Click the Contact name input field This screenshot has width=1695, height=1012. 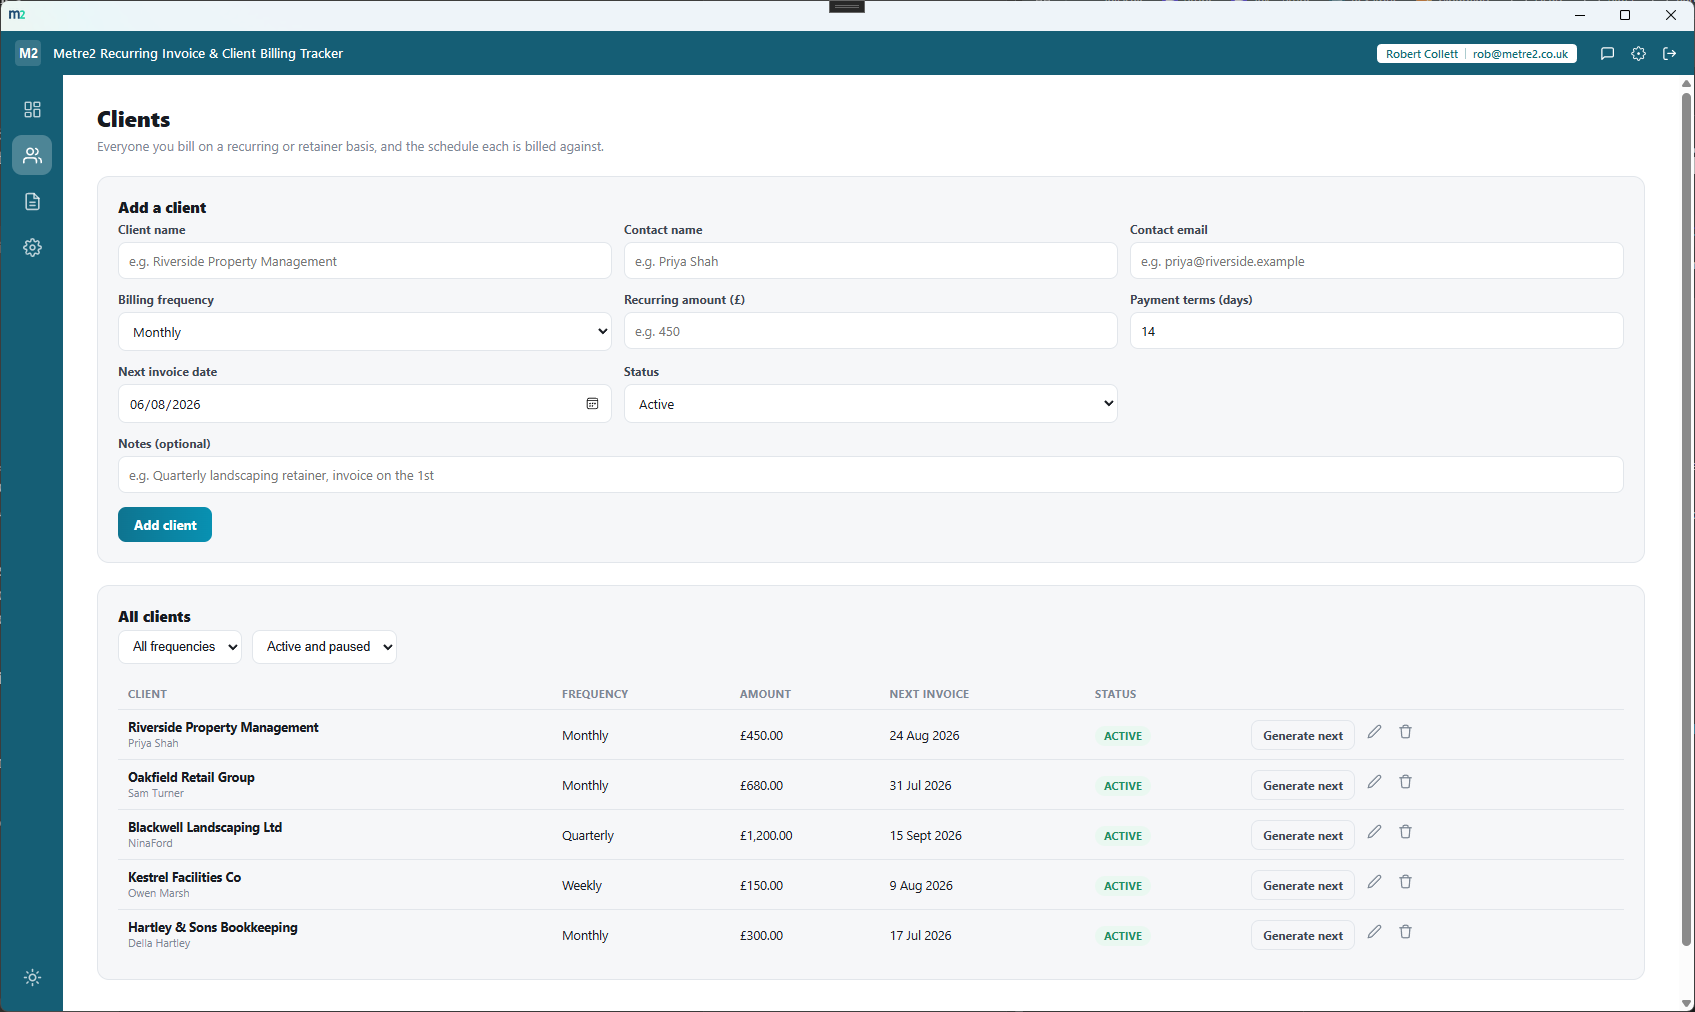pyautogui.click(x=870, y=261)
